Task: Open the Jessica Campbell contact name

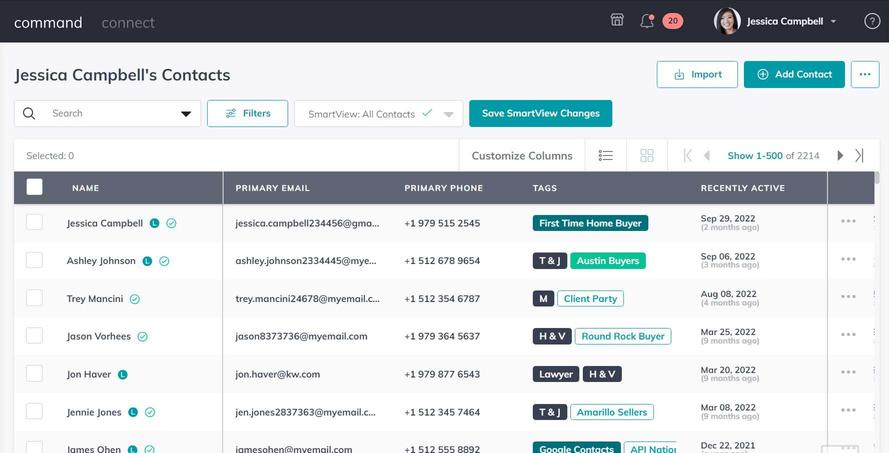Action: click(x=105, y=223)
